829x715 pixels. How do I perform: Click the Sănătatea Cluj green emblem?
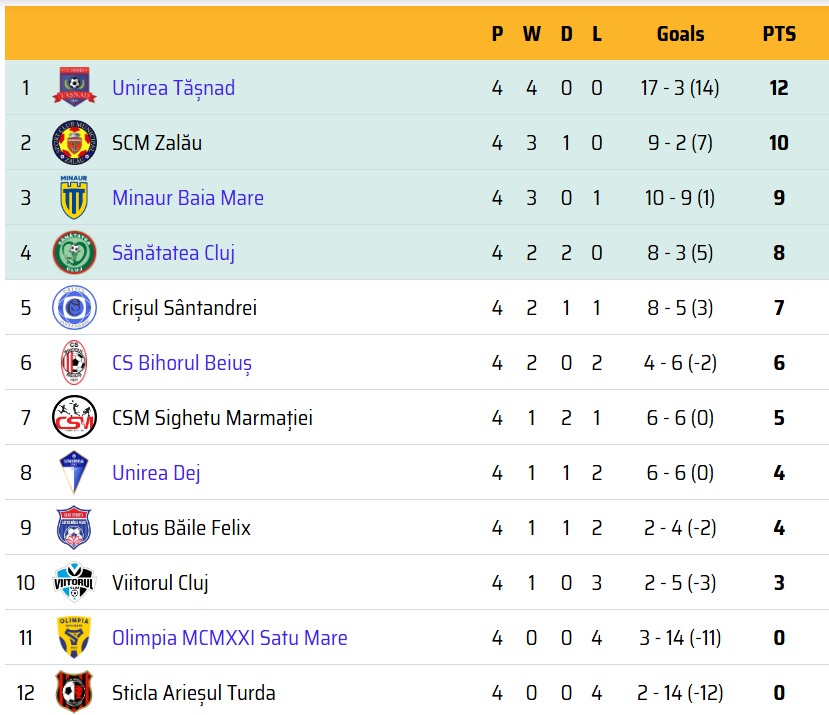click(x=74, y=252)
